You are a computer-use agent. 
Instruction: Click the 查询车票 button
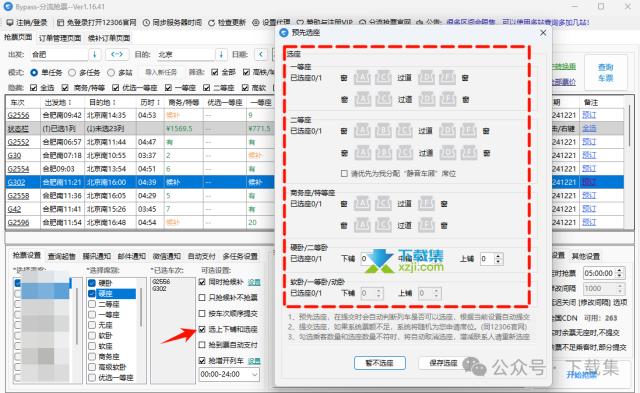[x=606, y=72]
